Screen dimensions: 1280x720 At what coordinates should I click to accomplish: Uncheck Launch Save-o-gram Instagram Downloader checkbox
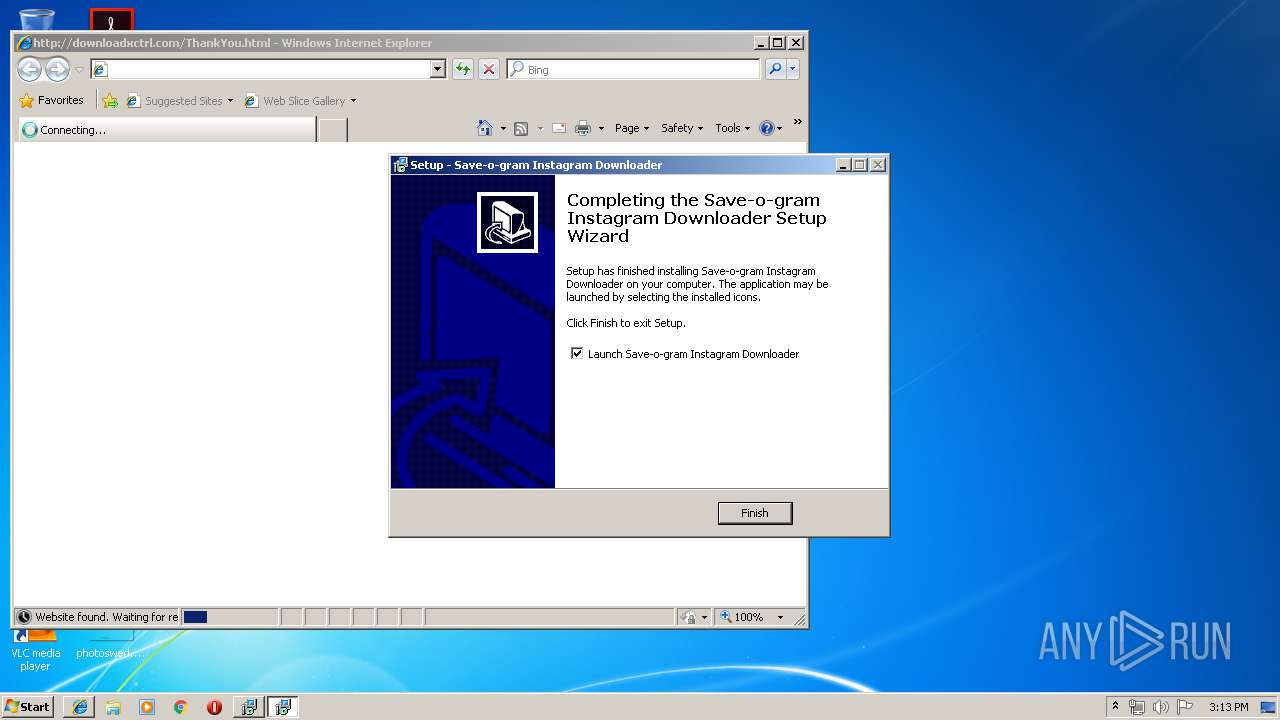pos(576,353)
